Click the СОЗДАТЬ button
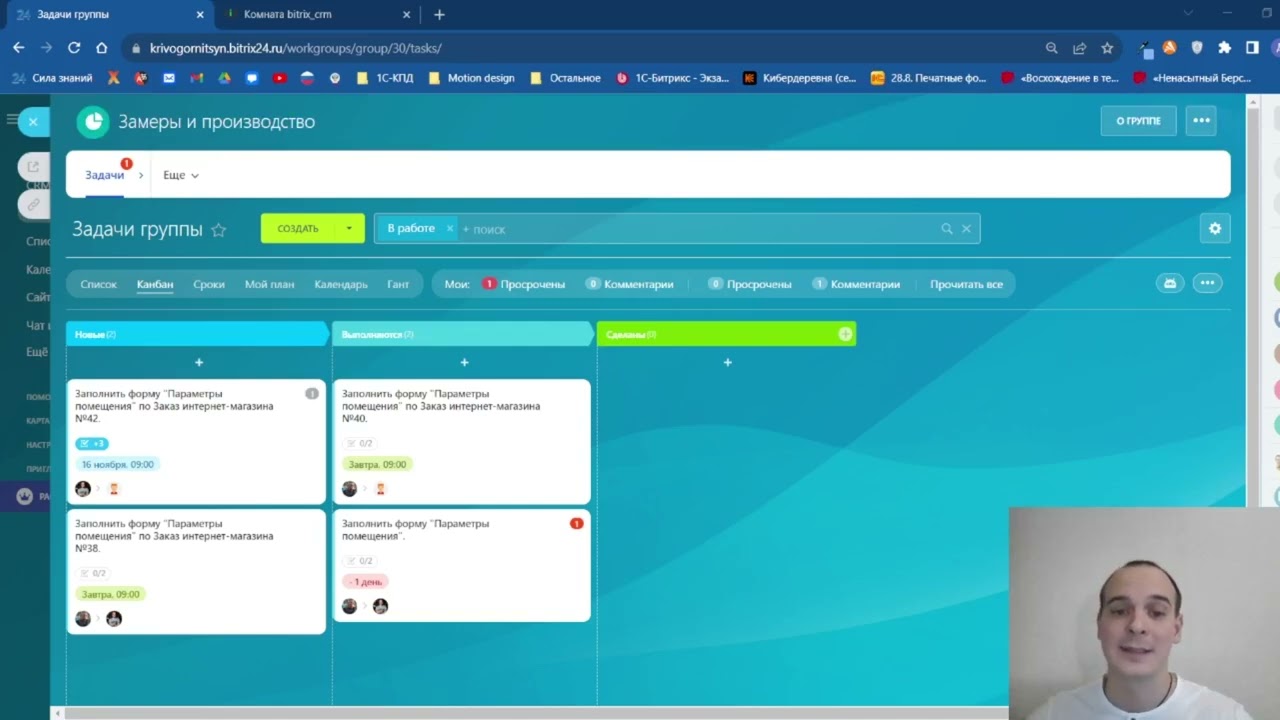Screen dimensions: 1280x720 point(298,228)
